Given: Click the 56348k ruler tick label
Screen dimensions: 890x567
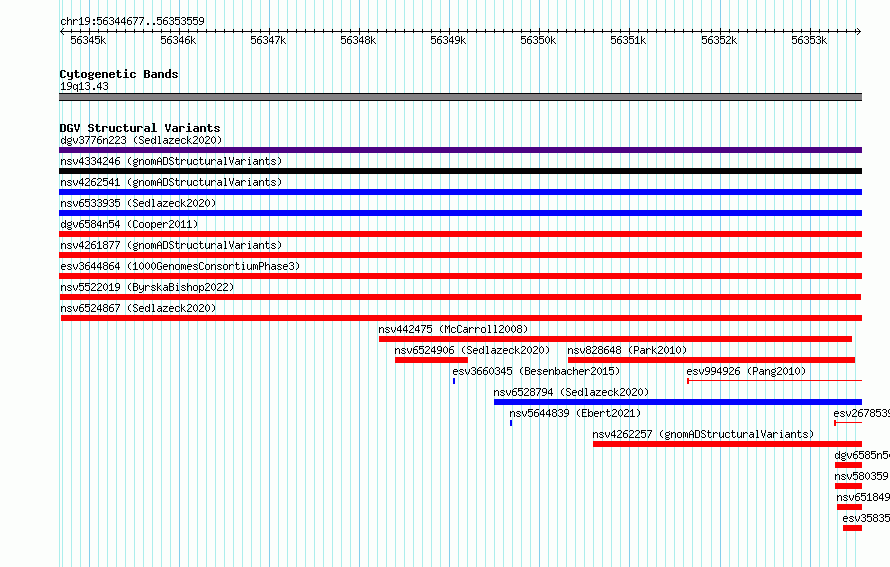Looking at the screenshot, I should [358, 40].
